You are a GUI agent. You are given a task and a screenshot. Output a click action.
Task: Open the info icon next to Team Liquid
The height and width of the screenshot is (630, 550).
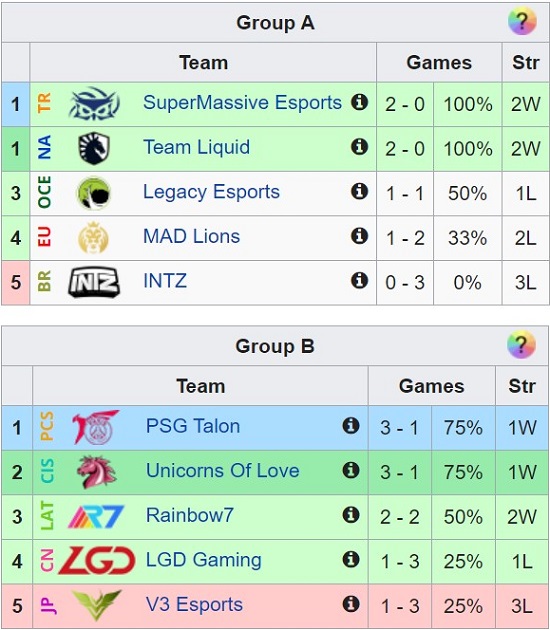[x=360, y=147]
